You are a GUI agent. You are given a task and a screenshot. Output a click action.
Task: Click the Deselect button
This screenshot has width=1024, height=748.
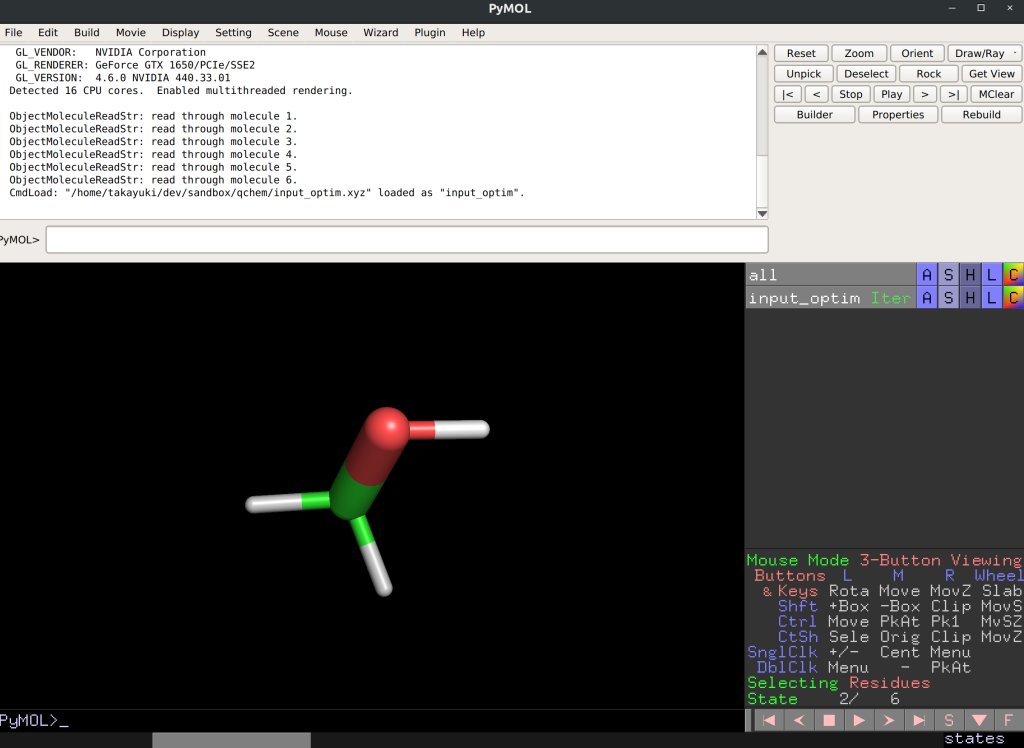866,74
